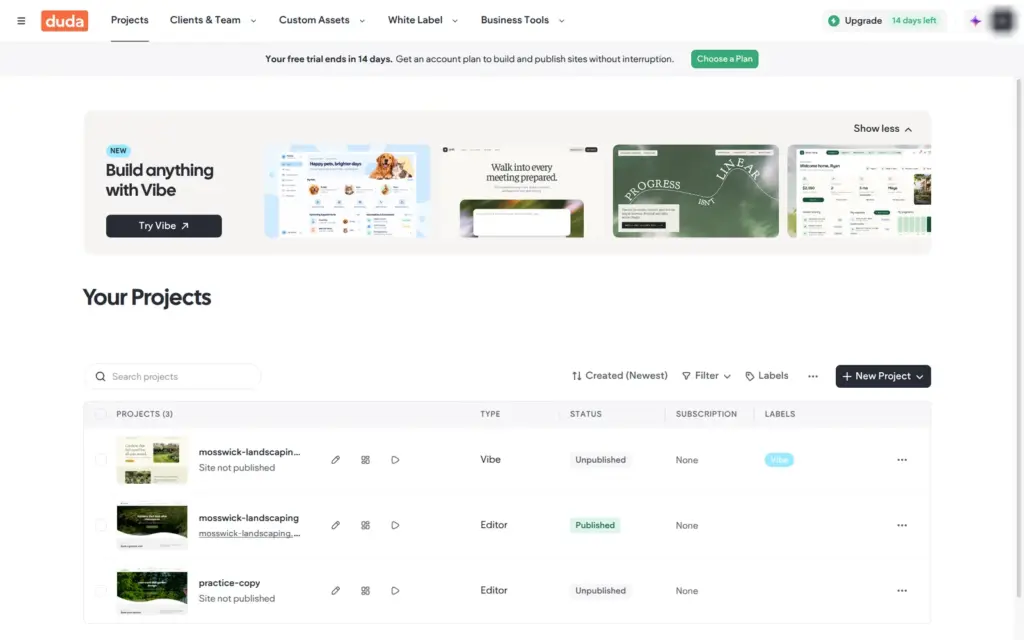Screen dimensions: 1024x640
Task: Click practice-copy project name
Action: [x=229, y=583]
